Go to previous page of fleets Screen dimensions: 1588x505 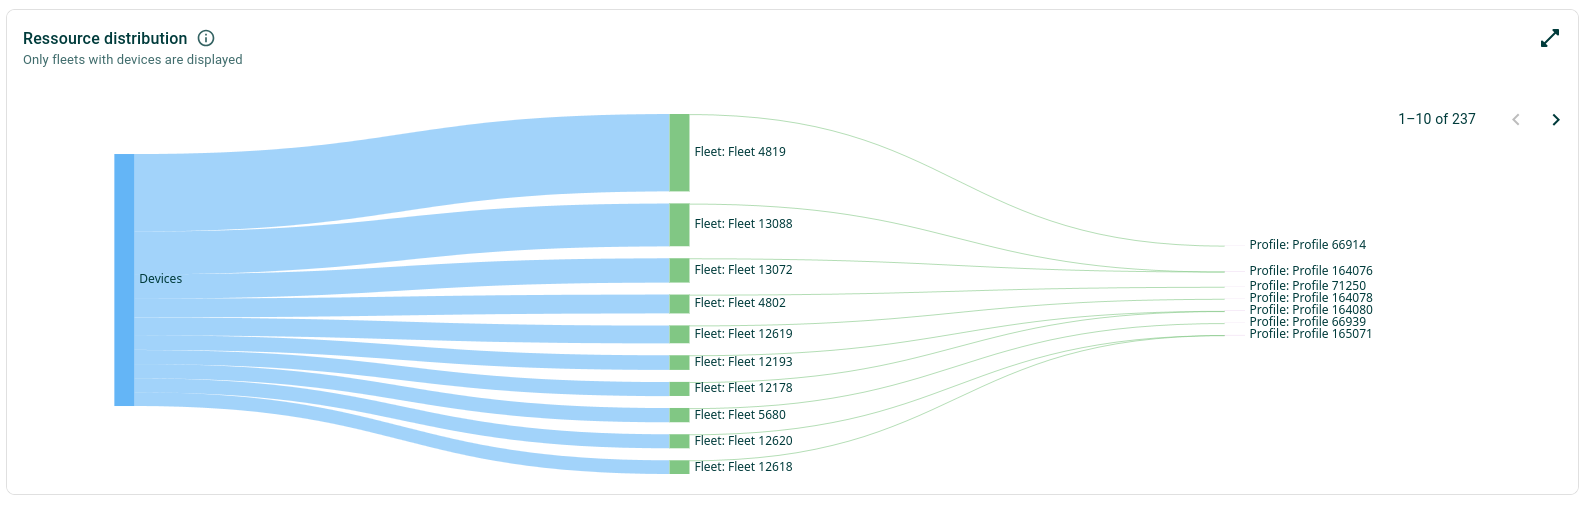point(1516,119)
